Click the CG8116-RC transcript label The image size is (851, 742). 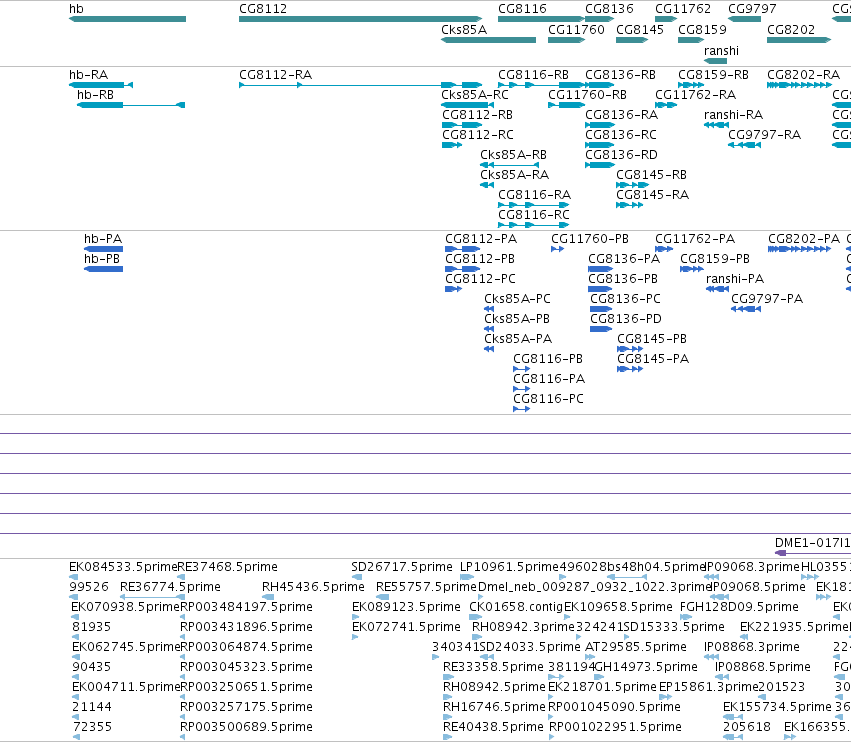click(534, 215)
